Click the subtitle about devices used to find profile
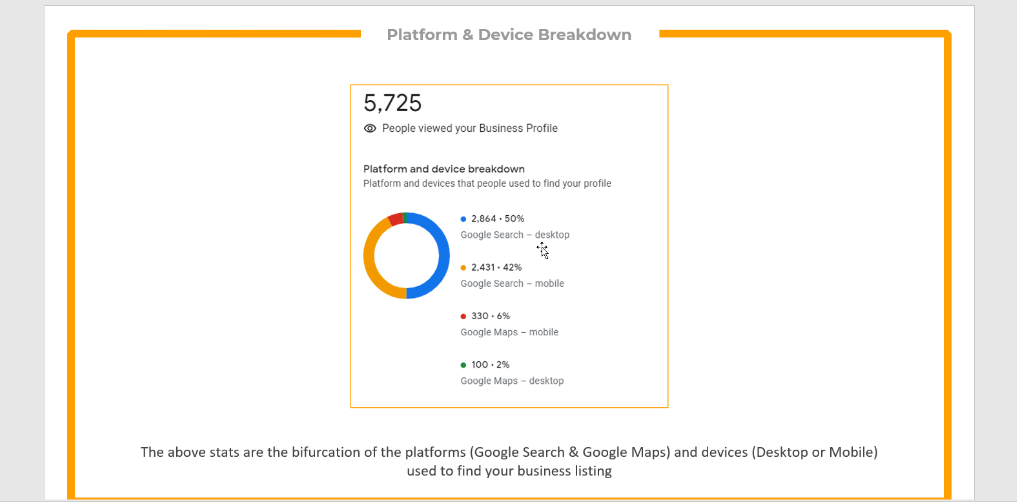 pos(487,184)
